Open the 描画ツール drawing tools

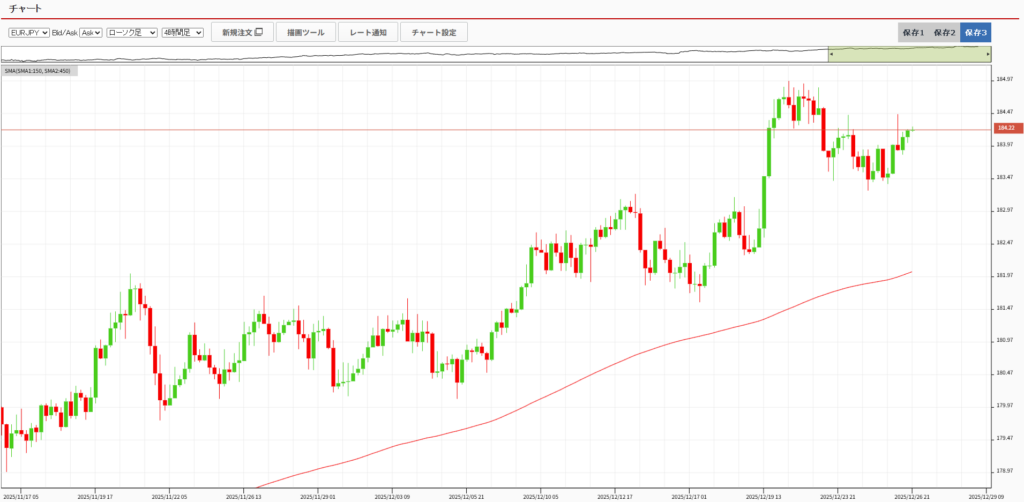click(x=305, y=32)
